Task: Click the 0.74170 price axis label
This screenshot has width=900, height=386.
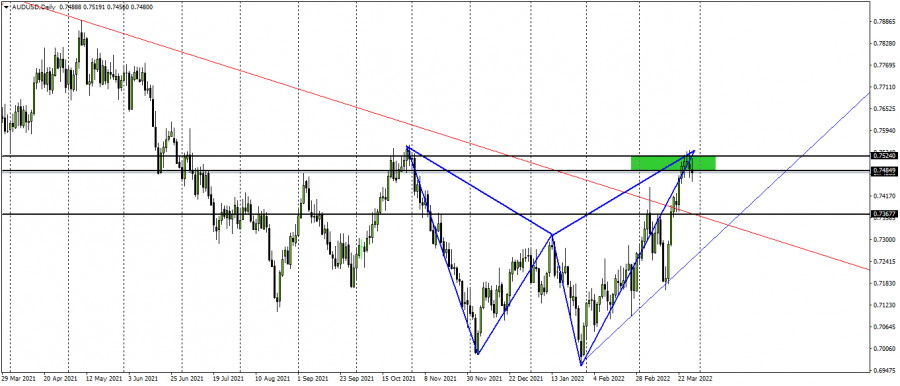Action: pos(884,196)
